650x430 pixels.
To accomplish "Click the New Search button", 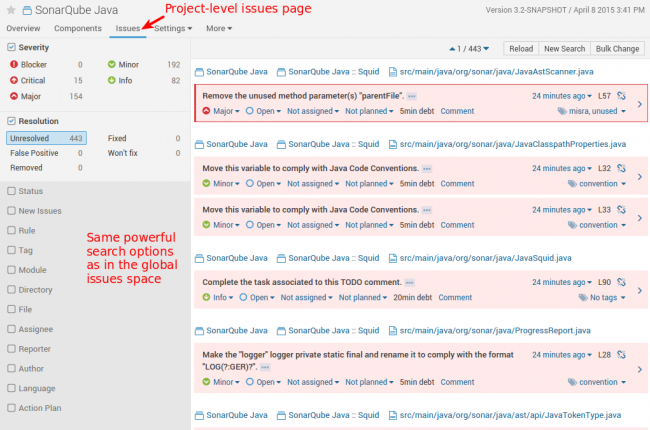I will click(564, 49).
